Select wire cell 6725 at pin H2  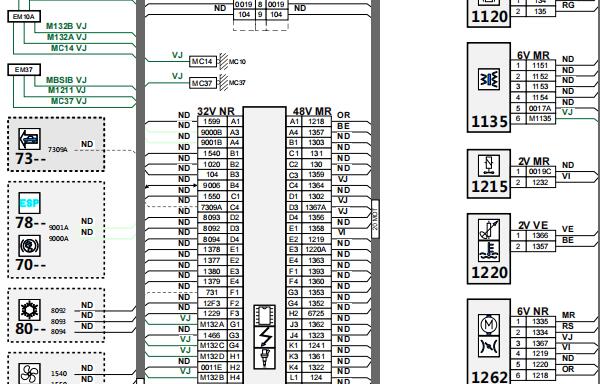317,314
